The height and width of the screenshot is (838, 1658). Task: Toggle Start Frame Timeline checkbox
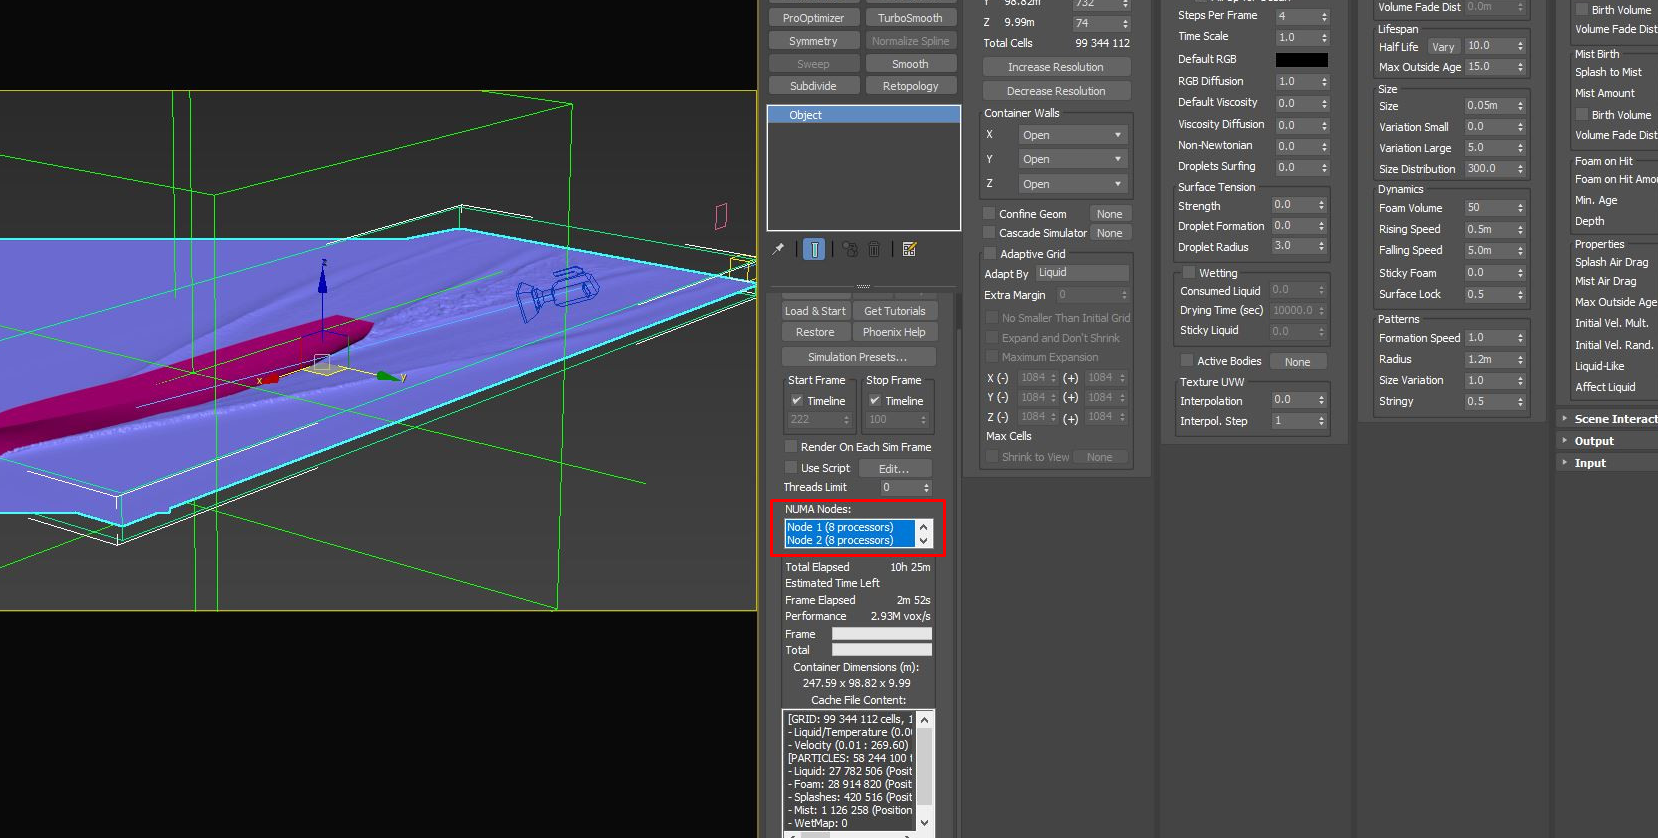pos(797,400)
